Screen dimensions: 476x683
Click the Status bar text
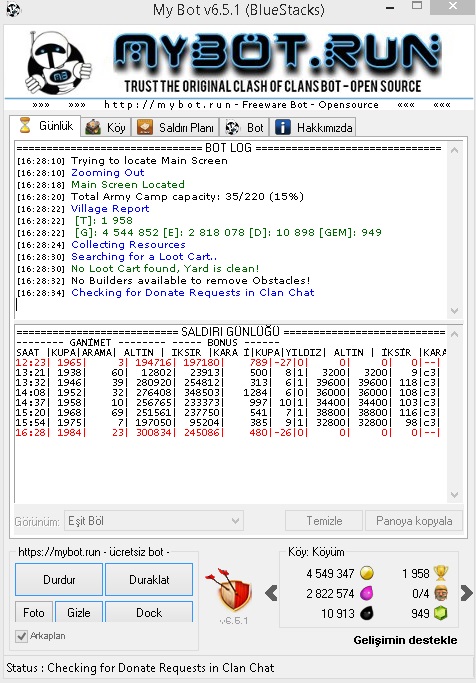[x=140, y=668]
